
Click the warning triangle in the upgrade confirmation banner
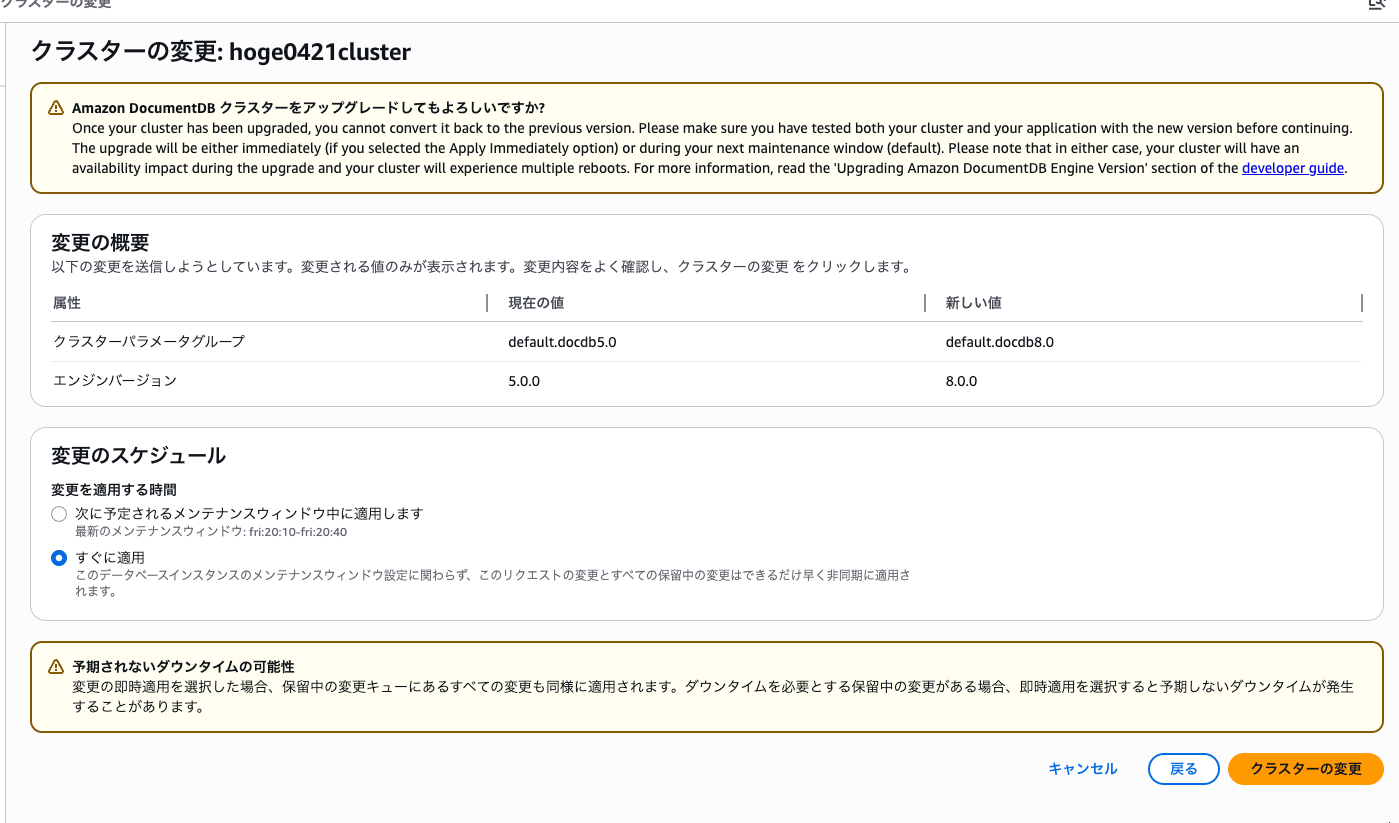tap(55, 107)
